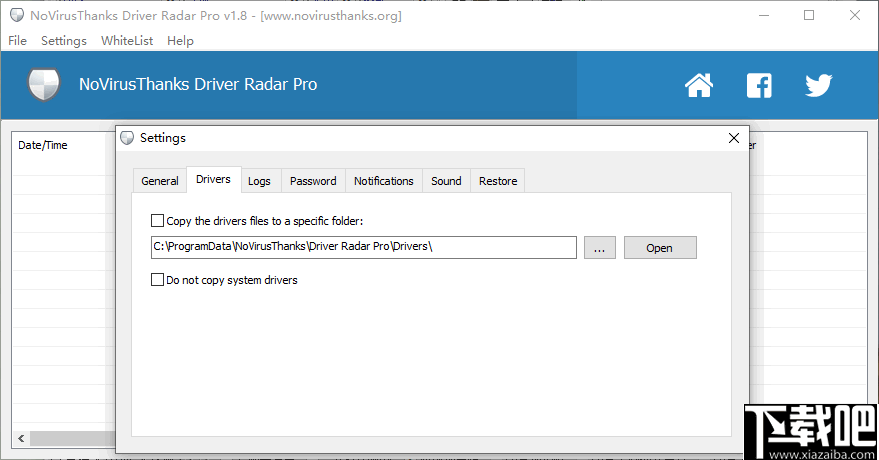Click the shield logo in the banner

(x=44, y=85)
